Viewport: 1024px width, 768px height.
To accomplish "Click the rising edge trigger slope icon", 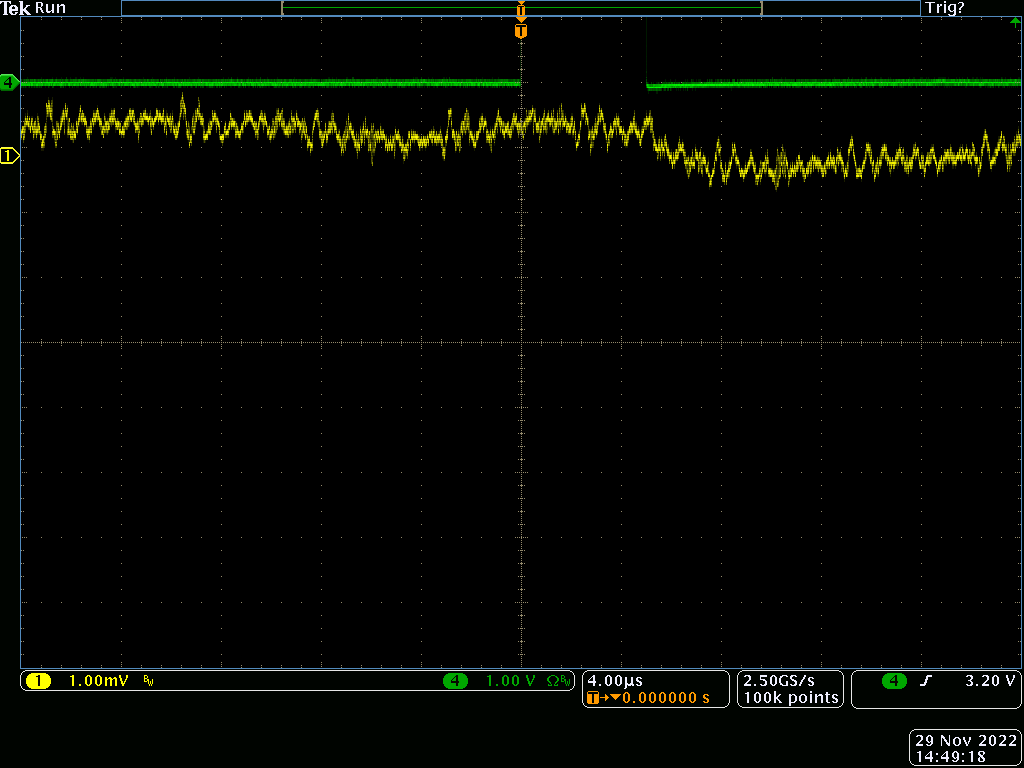I will point(925,681).
